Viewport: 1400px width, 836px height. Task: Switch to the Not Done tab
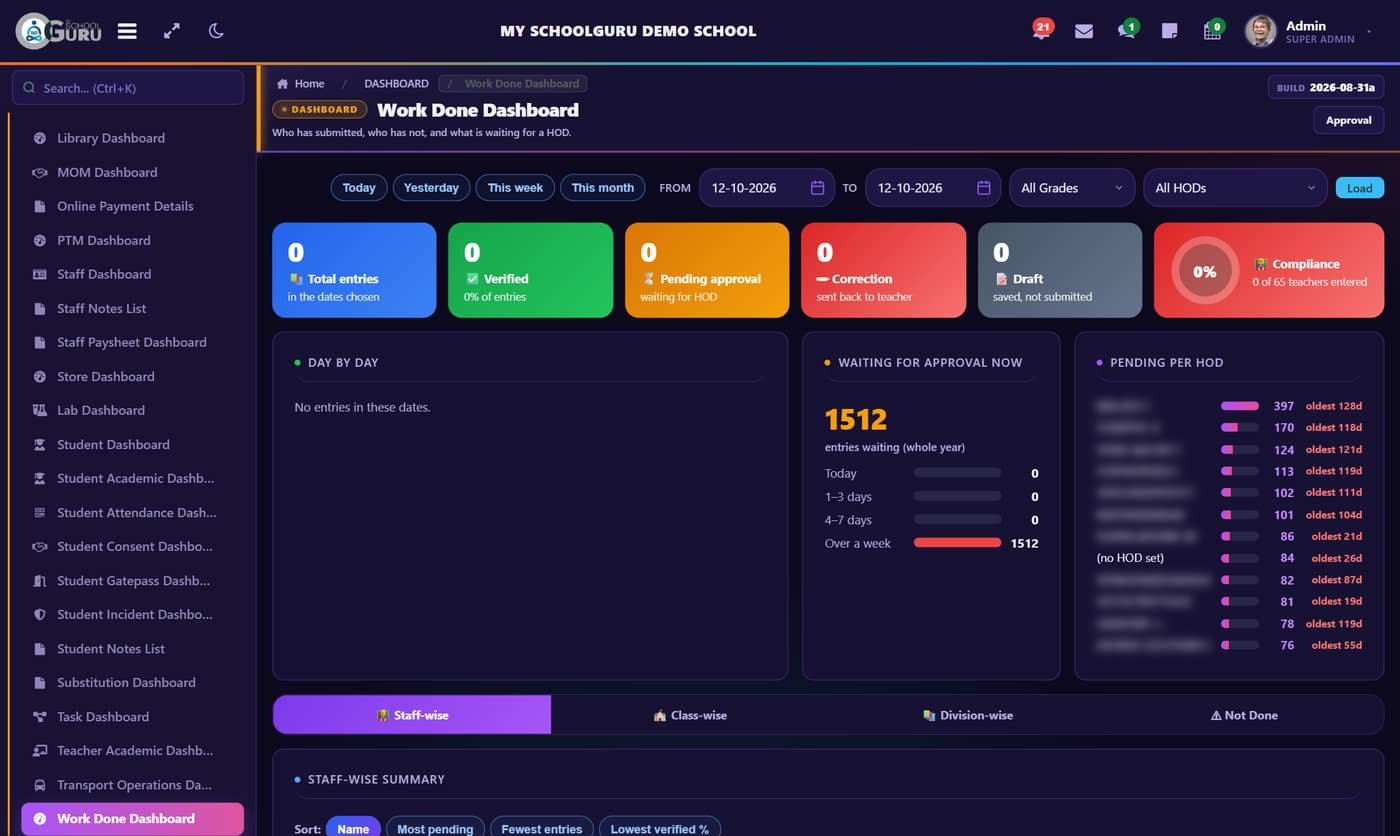1244,715
